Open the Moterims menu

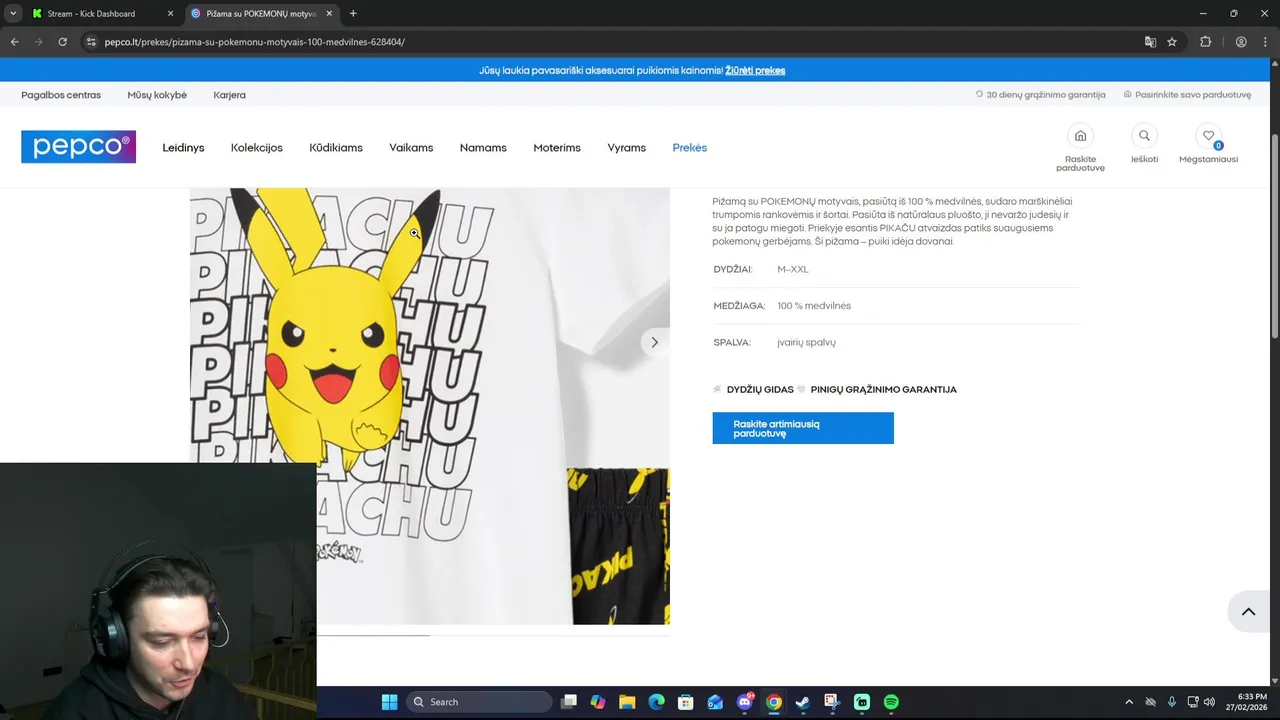tap(557, 148)
